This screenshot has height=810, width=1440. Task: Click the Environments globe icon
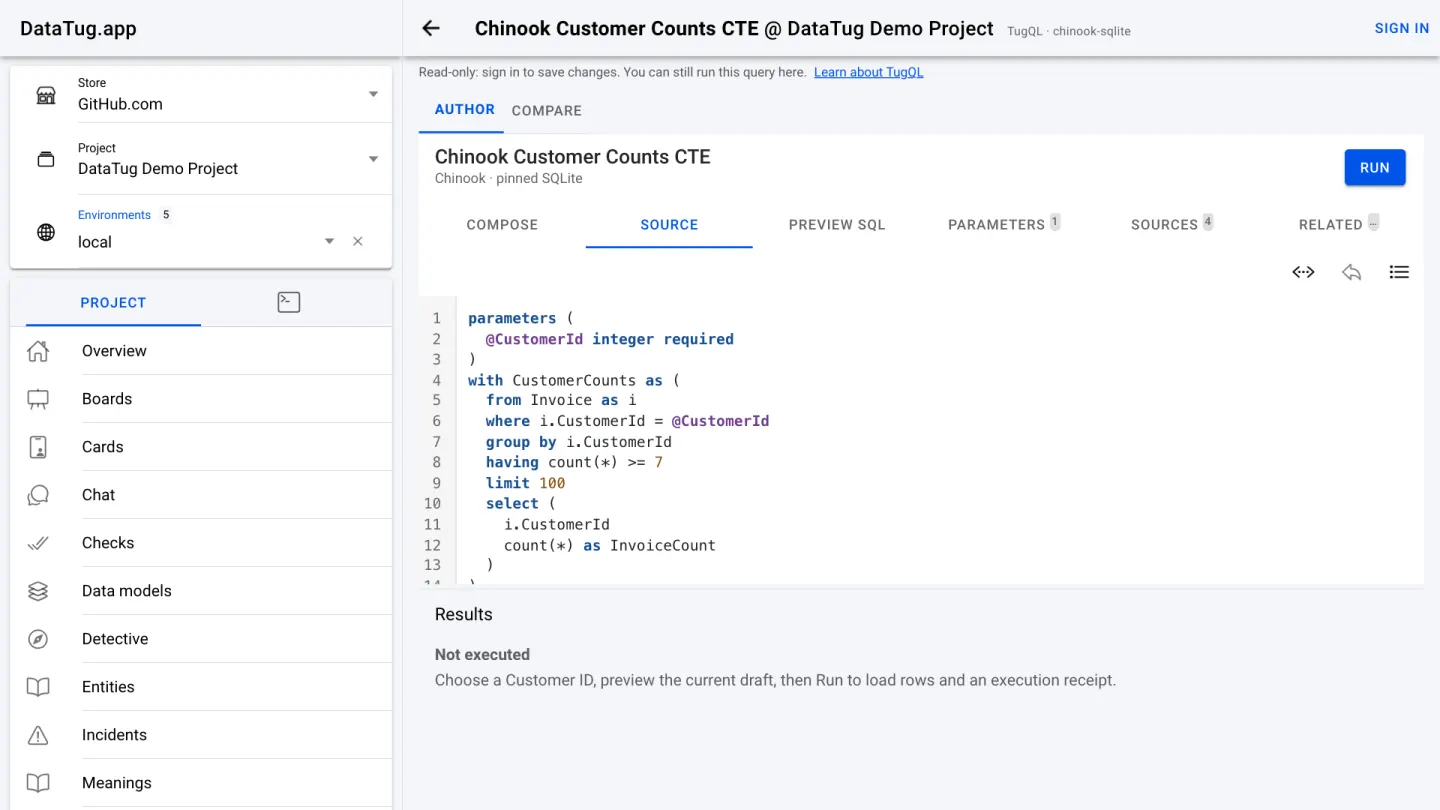click(x=46, y=233)
